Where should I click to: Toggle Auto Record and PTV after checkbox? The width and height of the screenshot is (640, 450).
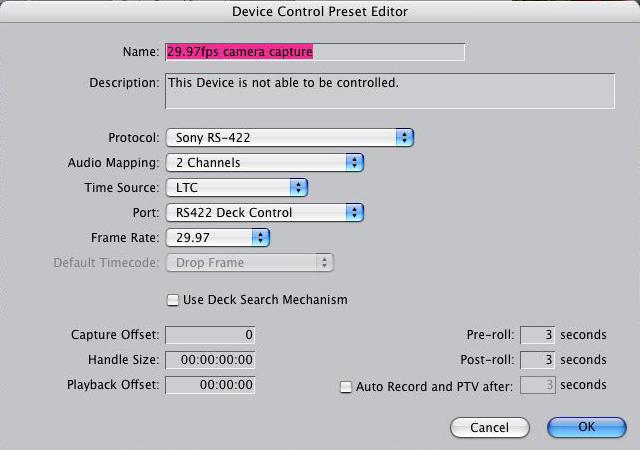point(346,387)
